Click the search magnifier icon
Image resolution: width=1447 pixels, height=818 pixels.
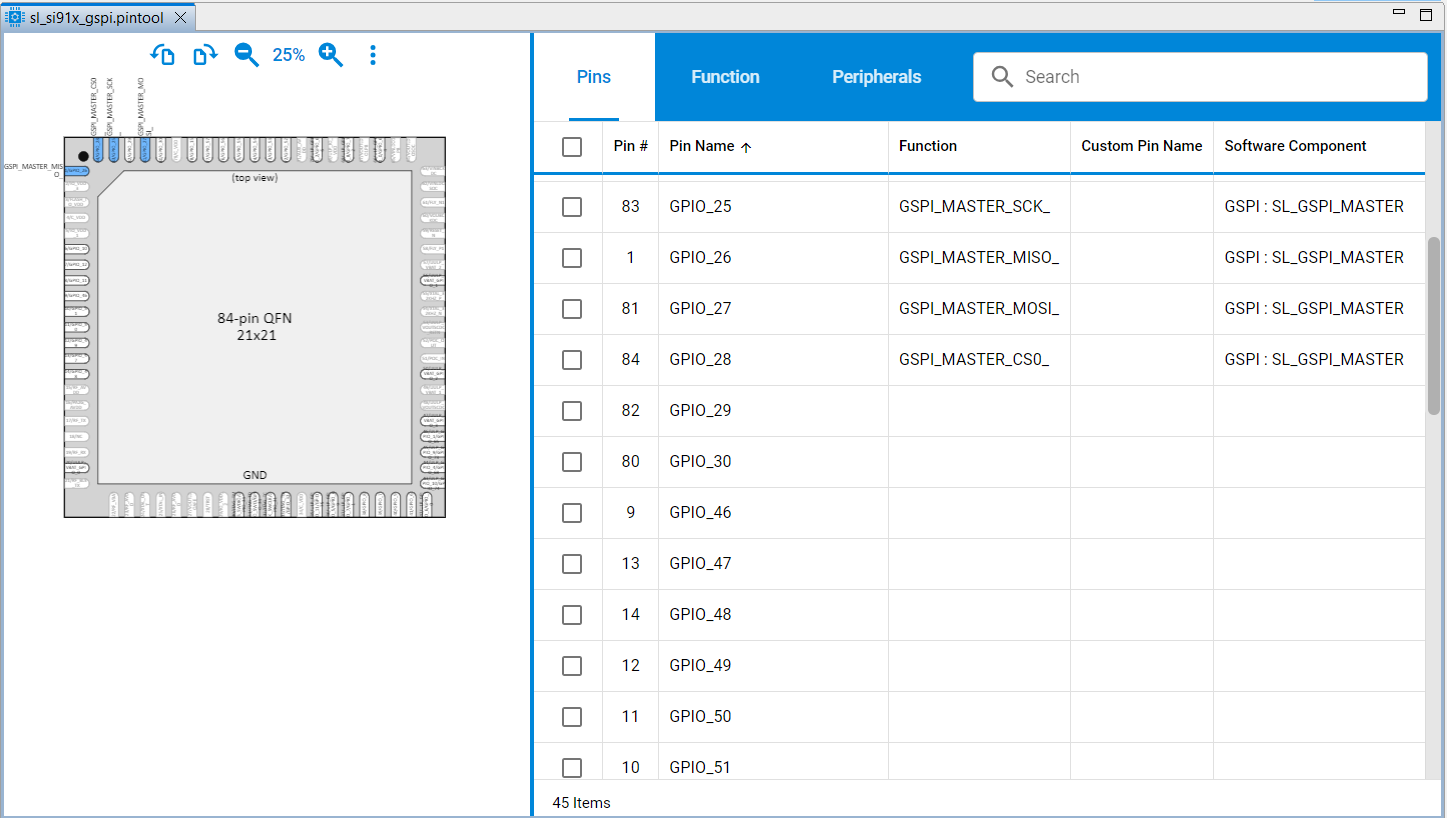[1002, 76]
